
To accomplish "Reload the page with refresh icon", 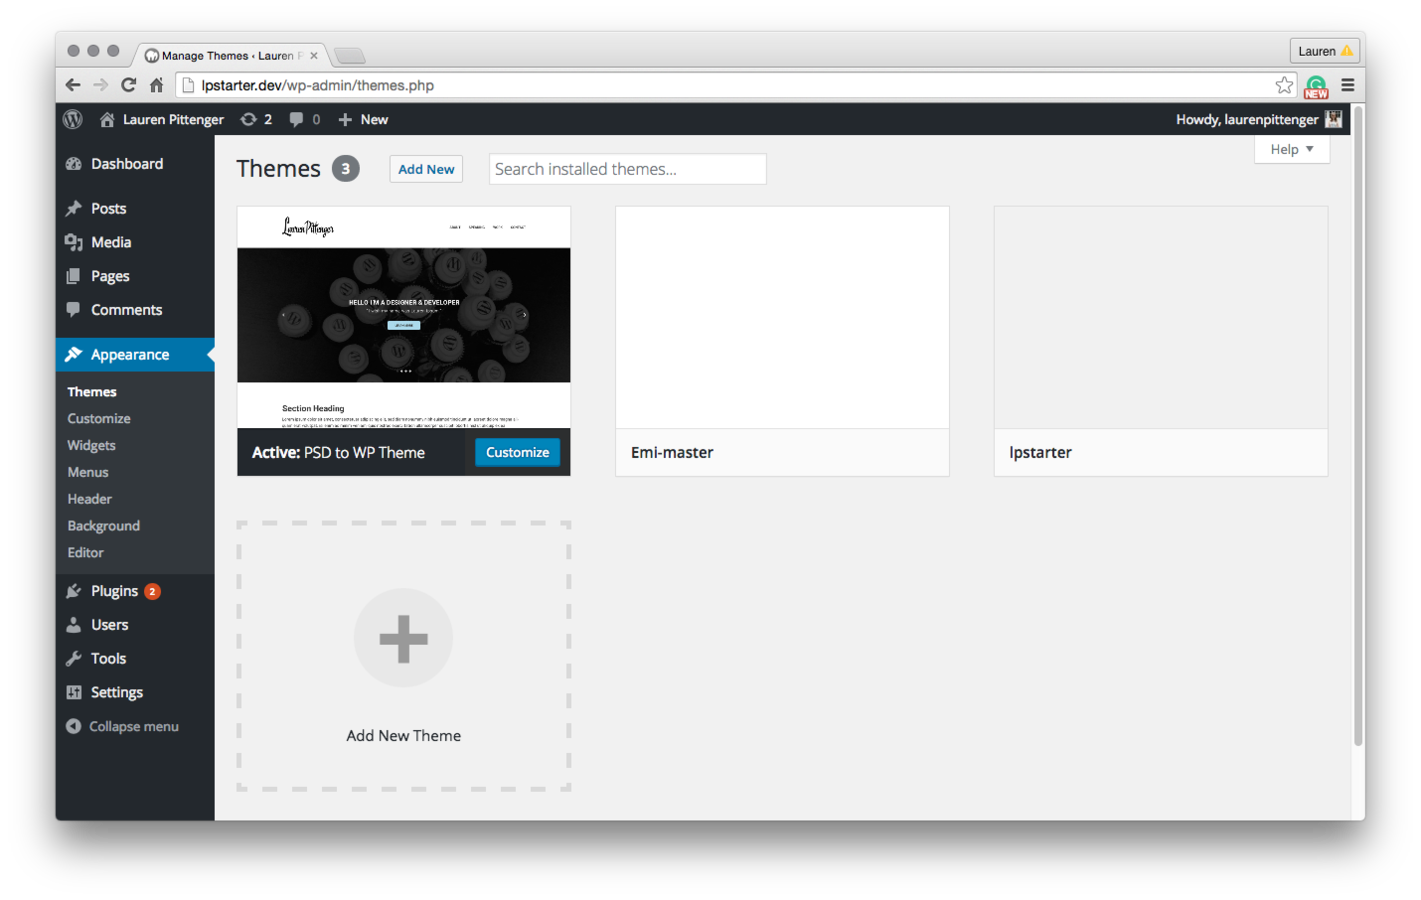I will pos(128,85).
